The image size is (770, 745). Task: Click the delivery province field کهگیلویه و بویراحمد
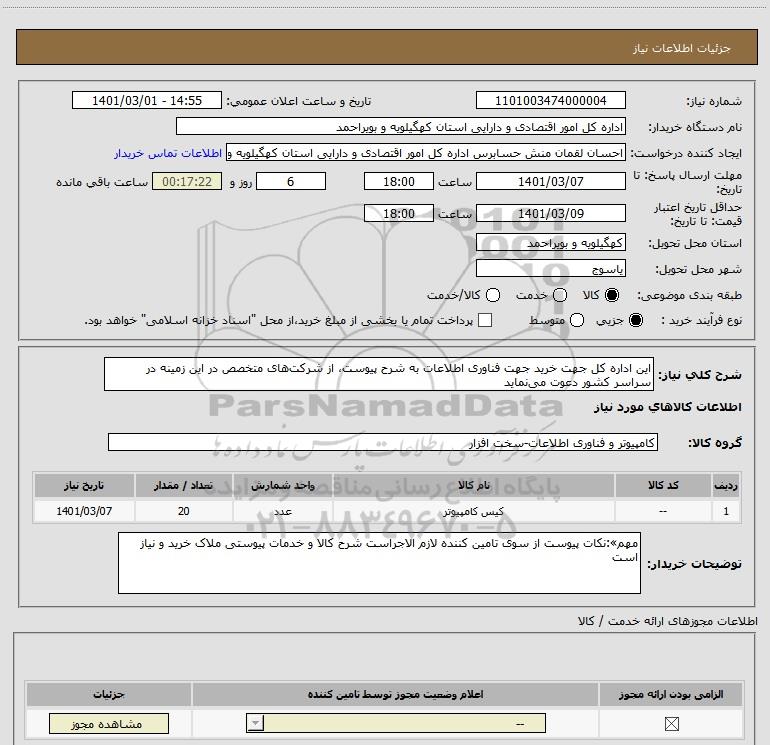(550, 243)
